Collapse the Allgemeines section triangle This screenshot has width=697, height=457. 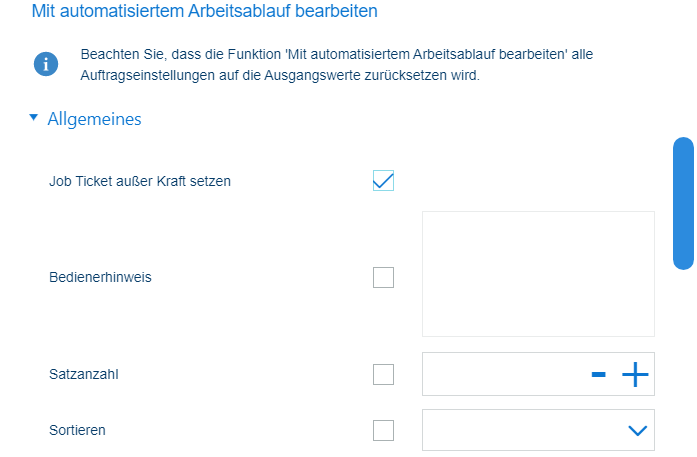coord(33,118)
